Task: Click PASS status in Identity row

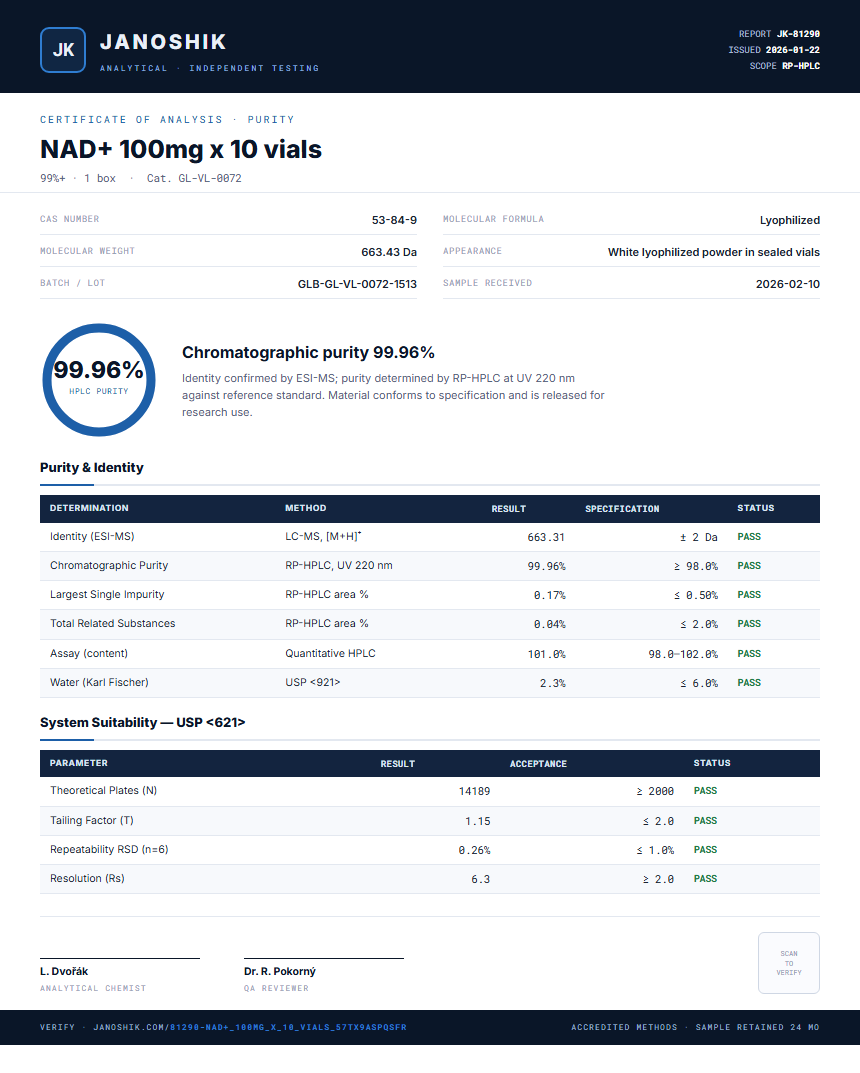Action: [x=748, y=536]
